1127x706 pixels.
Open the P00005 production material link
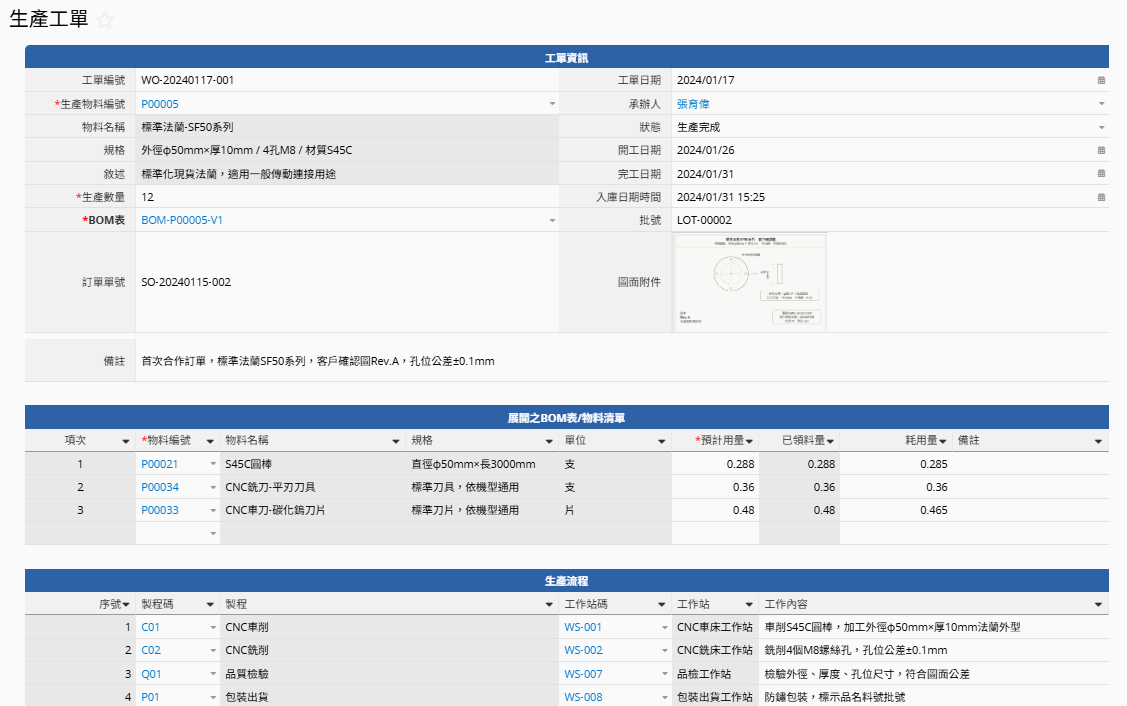pyautogui.click(x=160, y=104)
